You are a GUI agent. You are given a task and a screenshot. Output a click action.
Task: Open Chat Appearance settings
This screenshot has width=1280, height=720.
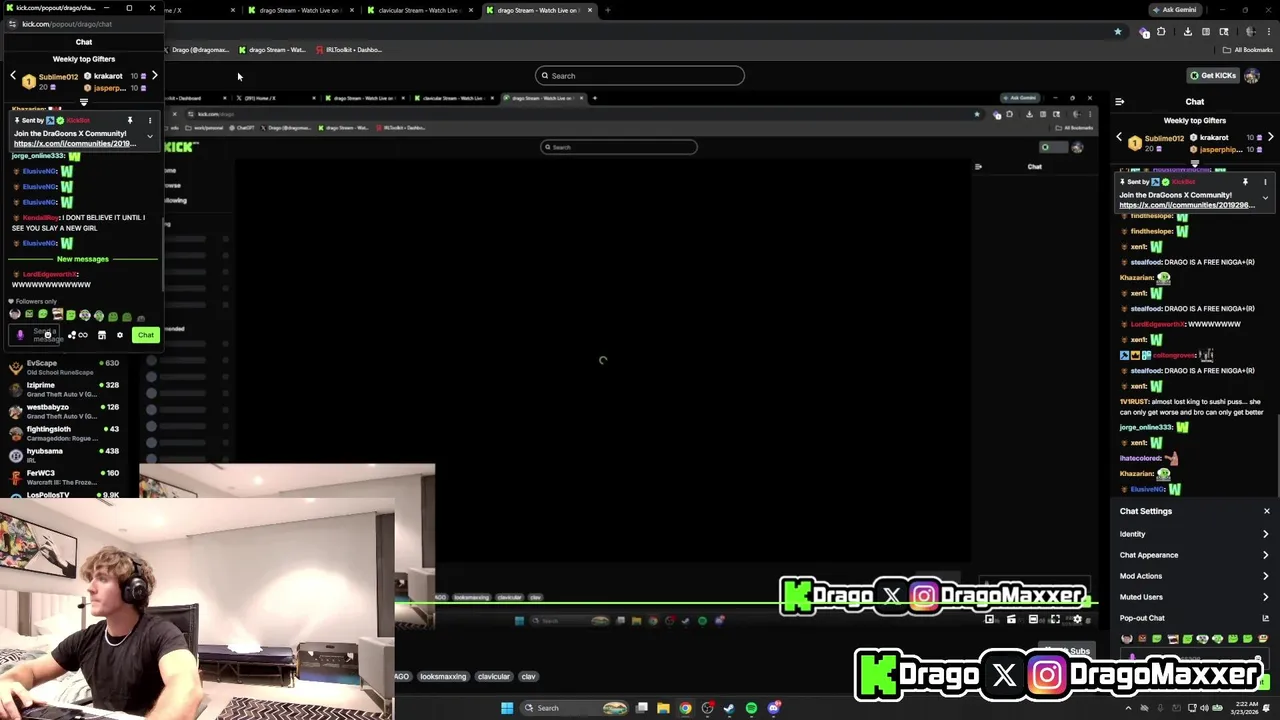(1194, 555)
